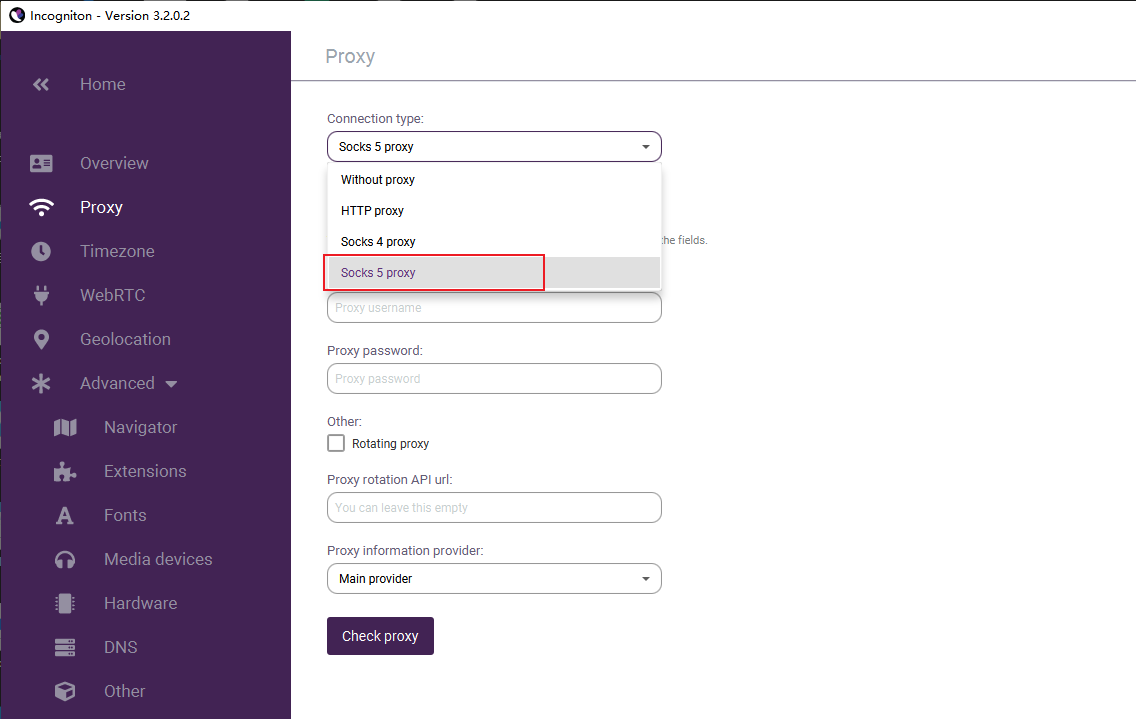
Task: Click the Overview ID card icon
Action: [41, 163]
